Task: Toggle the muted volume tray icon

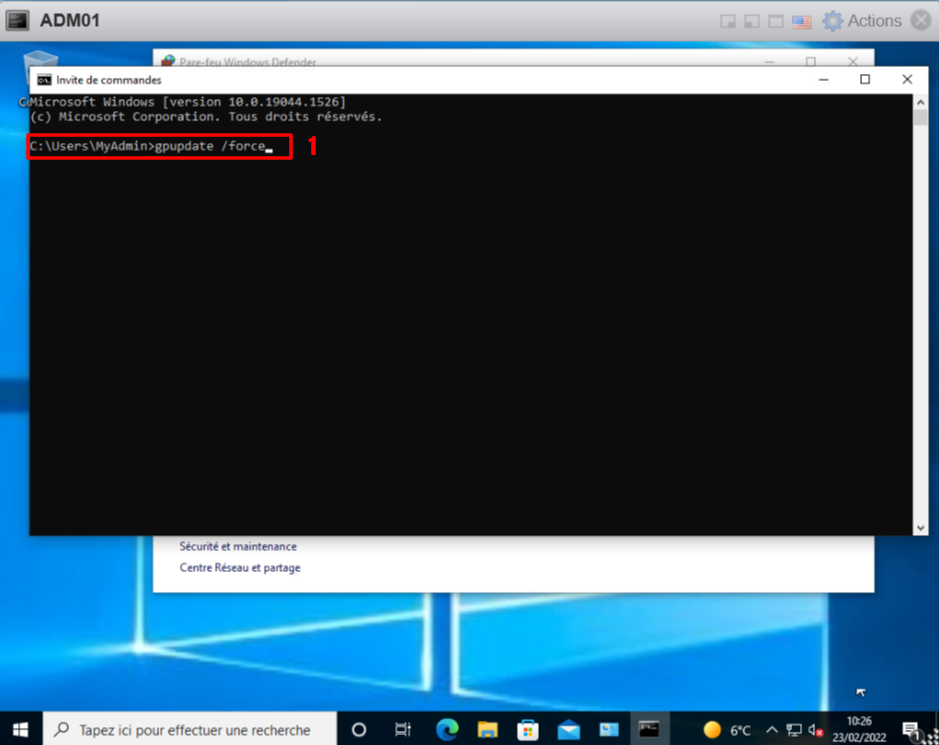Action: click(x=816, y=730)
